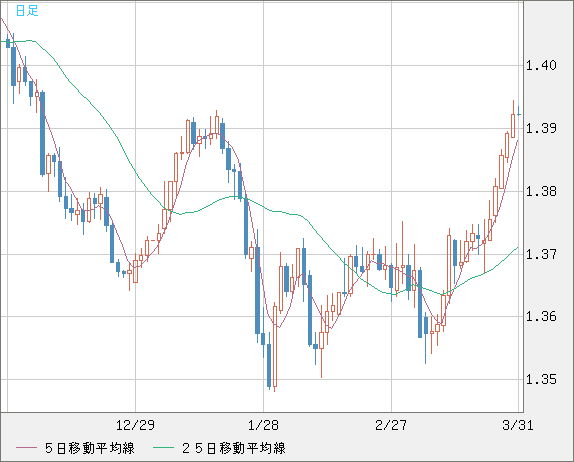
Task: Select the 1.36 price axis label
Action: click(x=541, y=317)
